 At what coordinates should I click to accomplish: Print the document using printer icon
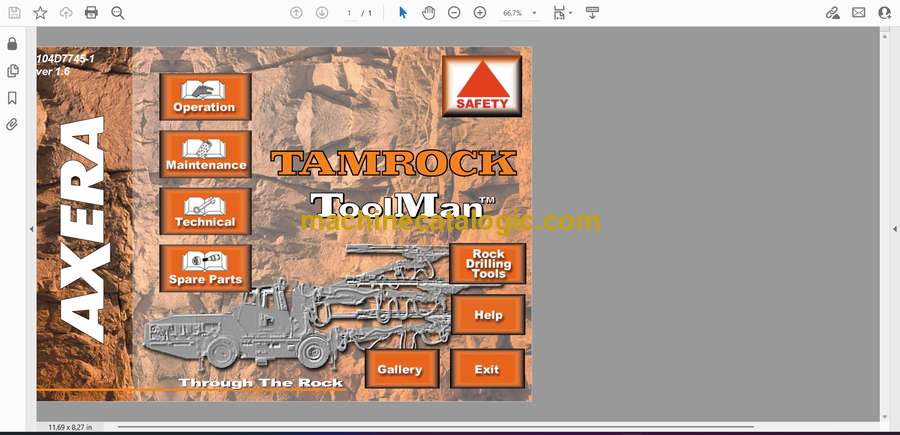(x=91, y=13)
